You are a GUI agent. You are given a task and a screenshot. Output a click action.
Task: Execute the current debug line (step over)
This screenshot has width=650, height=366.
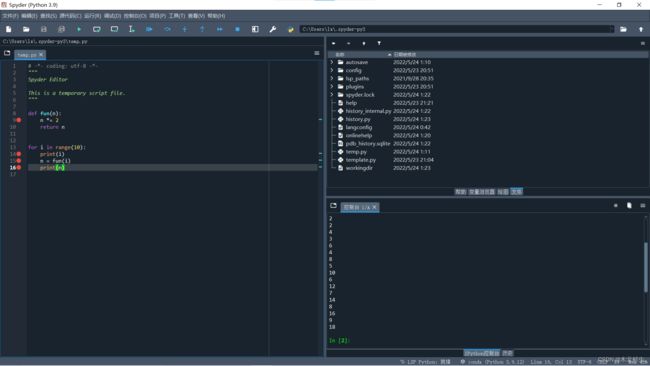167,29
